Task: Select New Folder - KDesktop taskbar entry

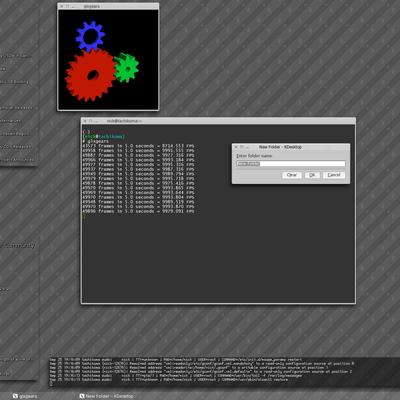Action: pyautogui.click(x=106, y=396)
